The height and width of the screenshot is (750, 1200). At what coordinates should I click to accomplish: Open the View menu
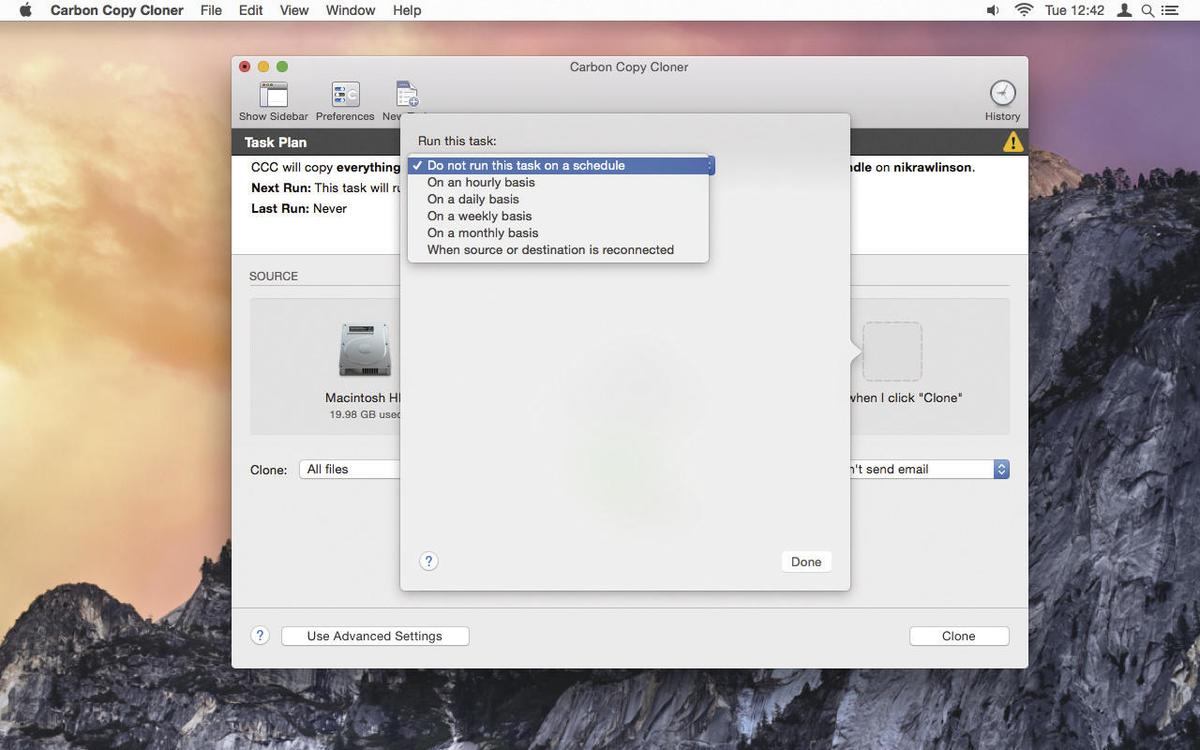(294, 10)
